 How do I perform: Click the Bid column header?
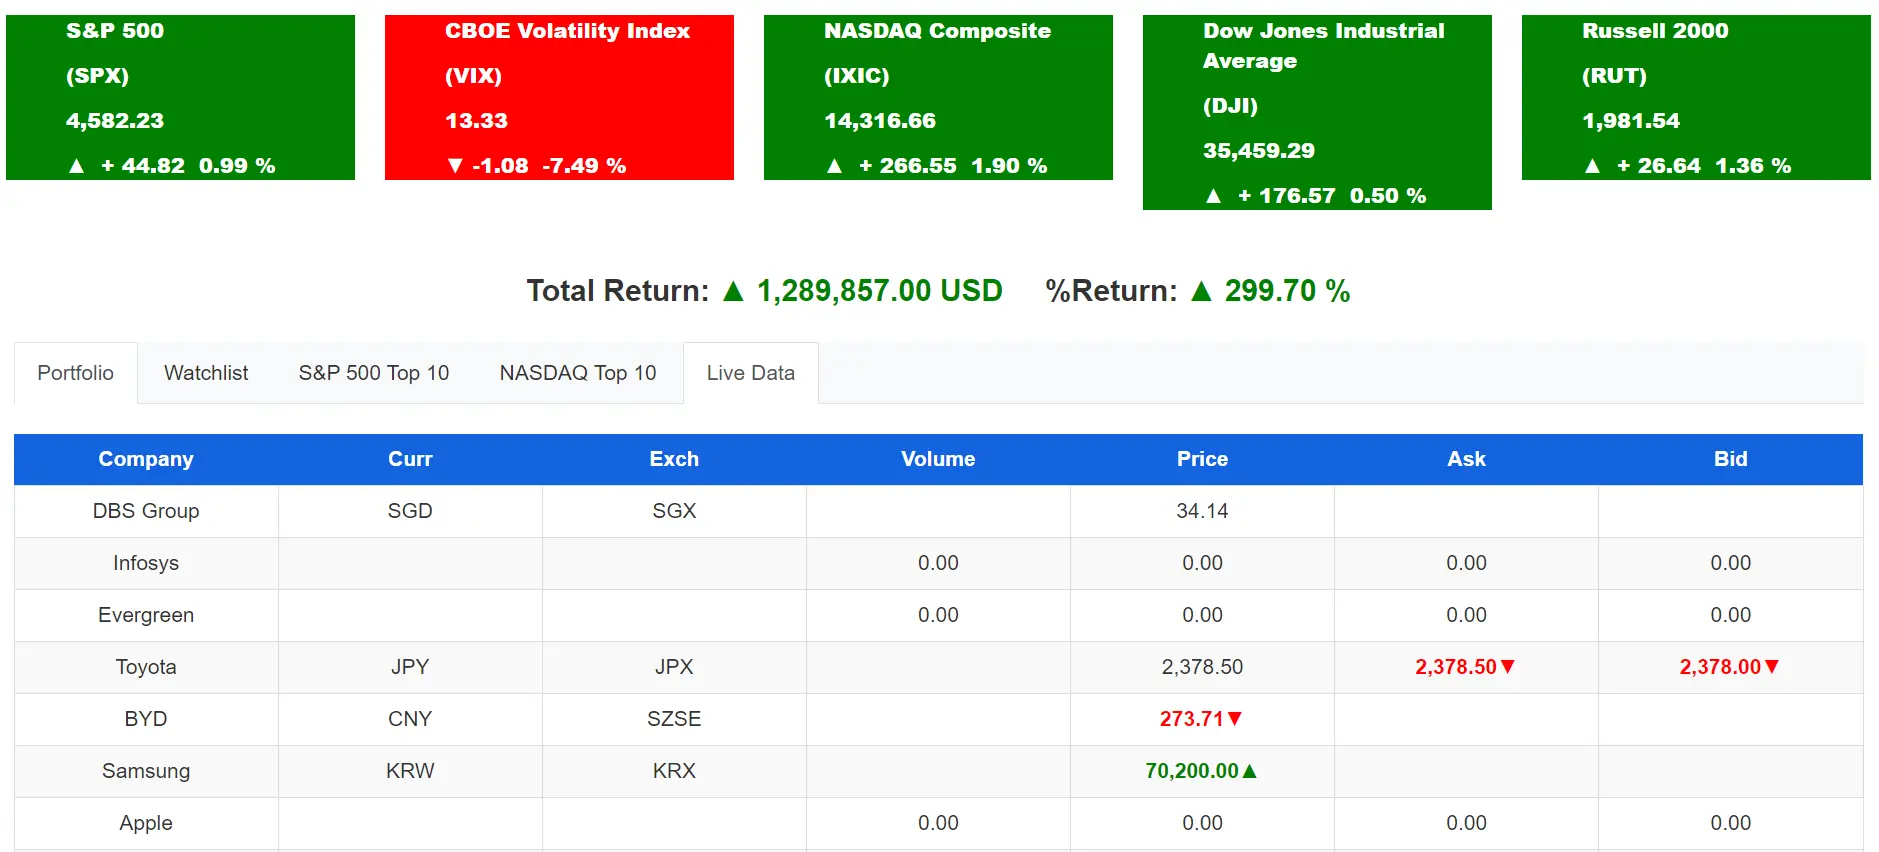pos(1730,459)
